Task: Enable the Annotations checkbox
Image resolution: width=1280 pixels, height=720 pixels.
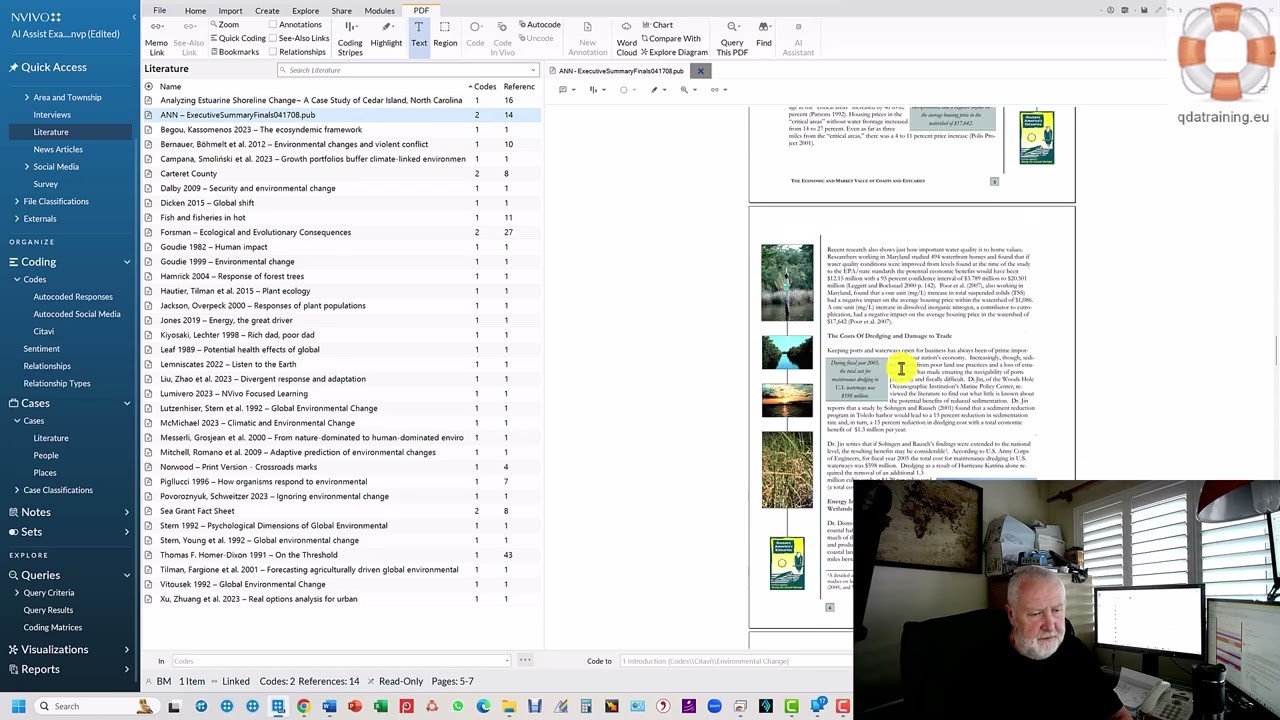Action: point(273,25)
